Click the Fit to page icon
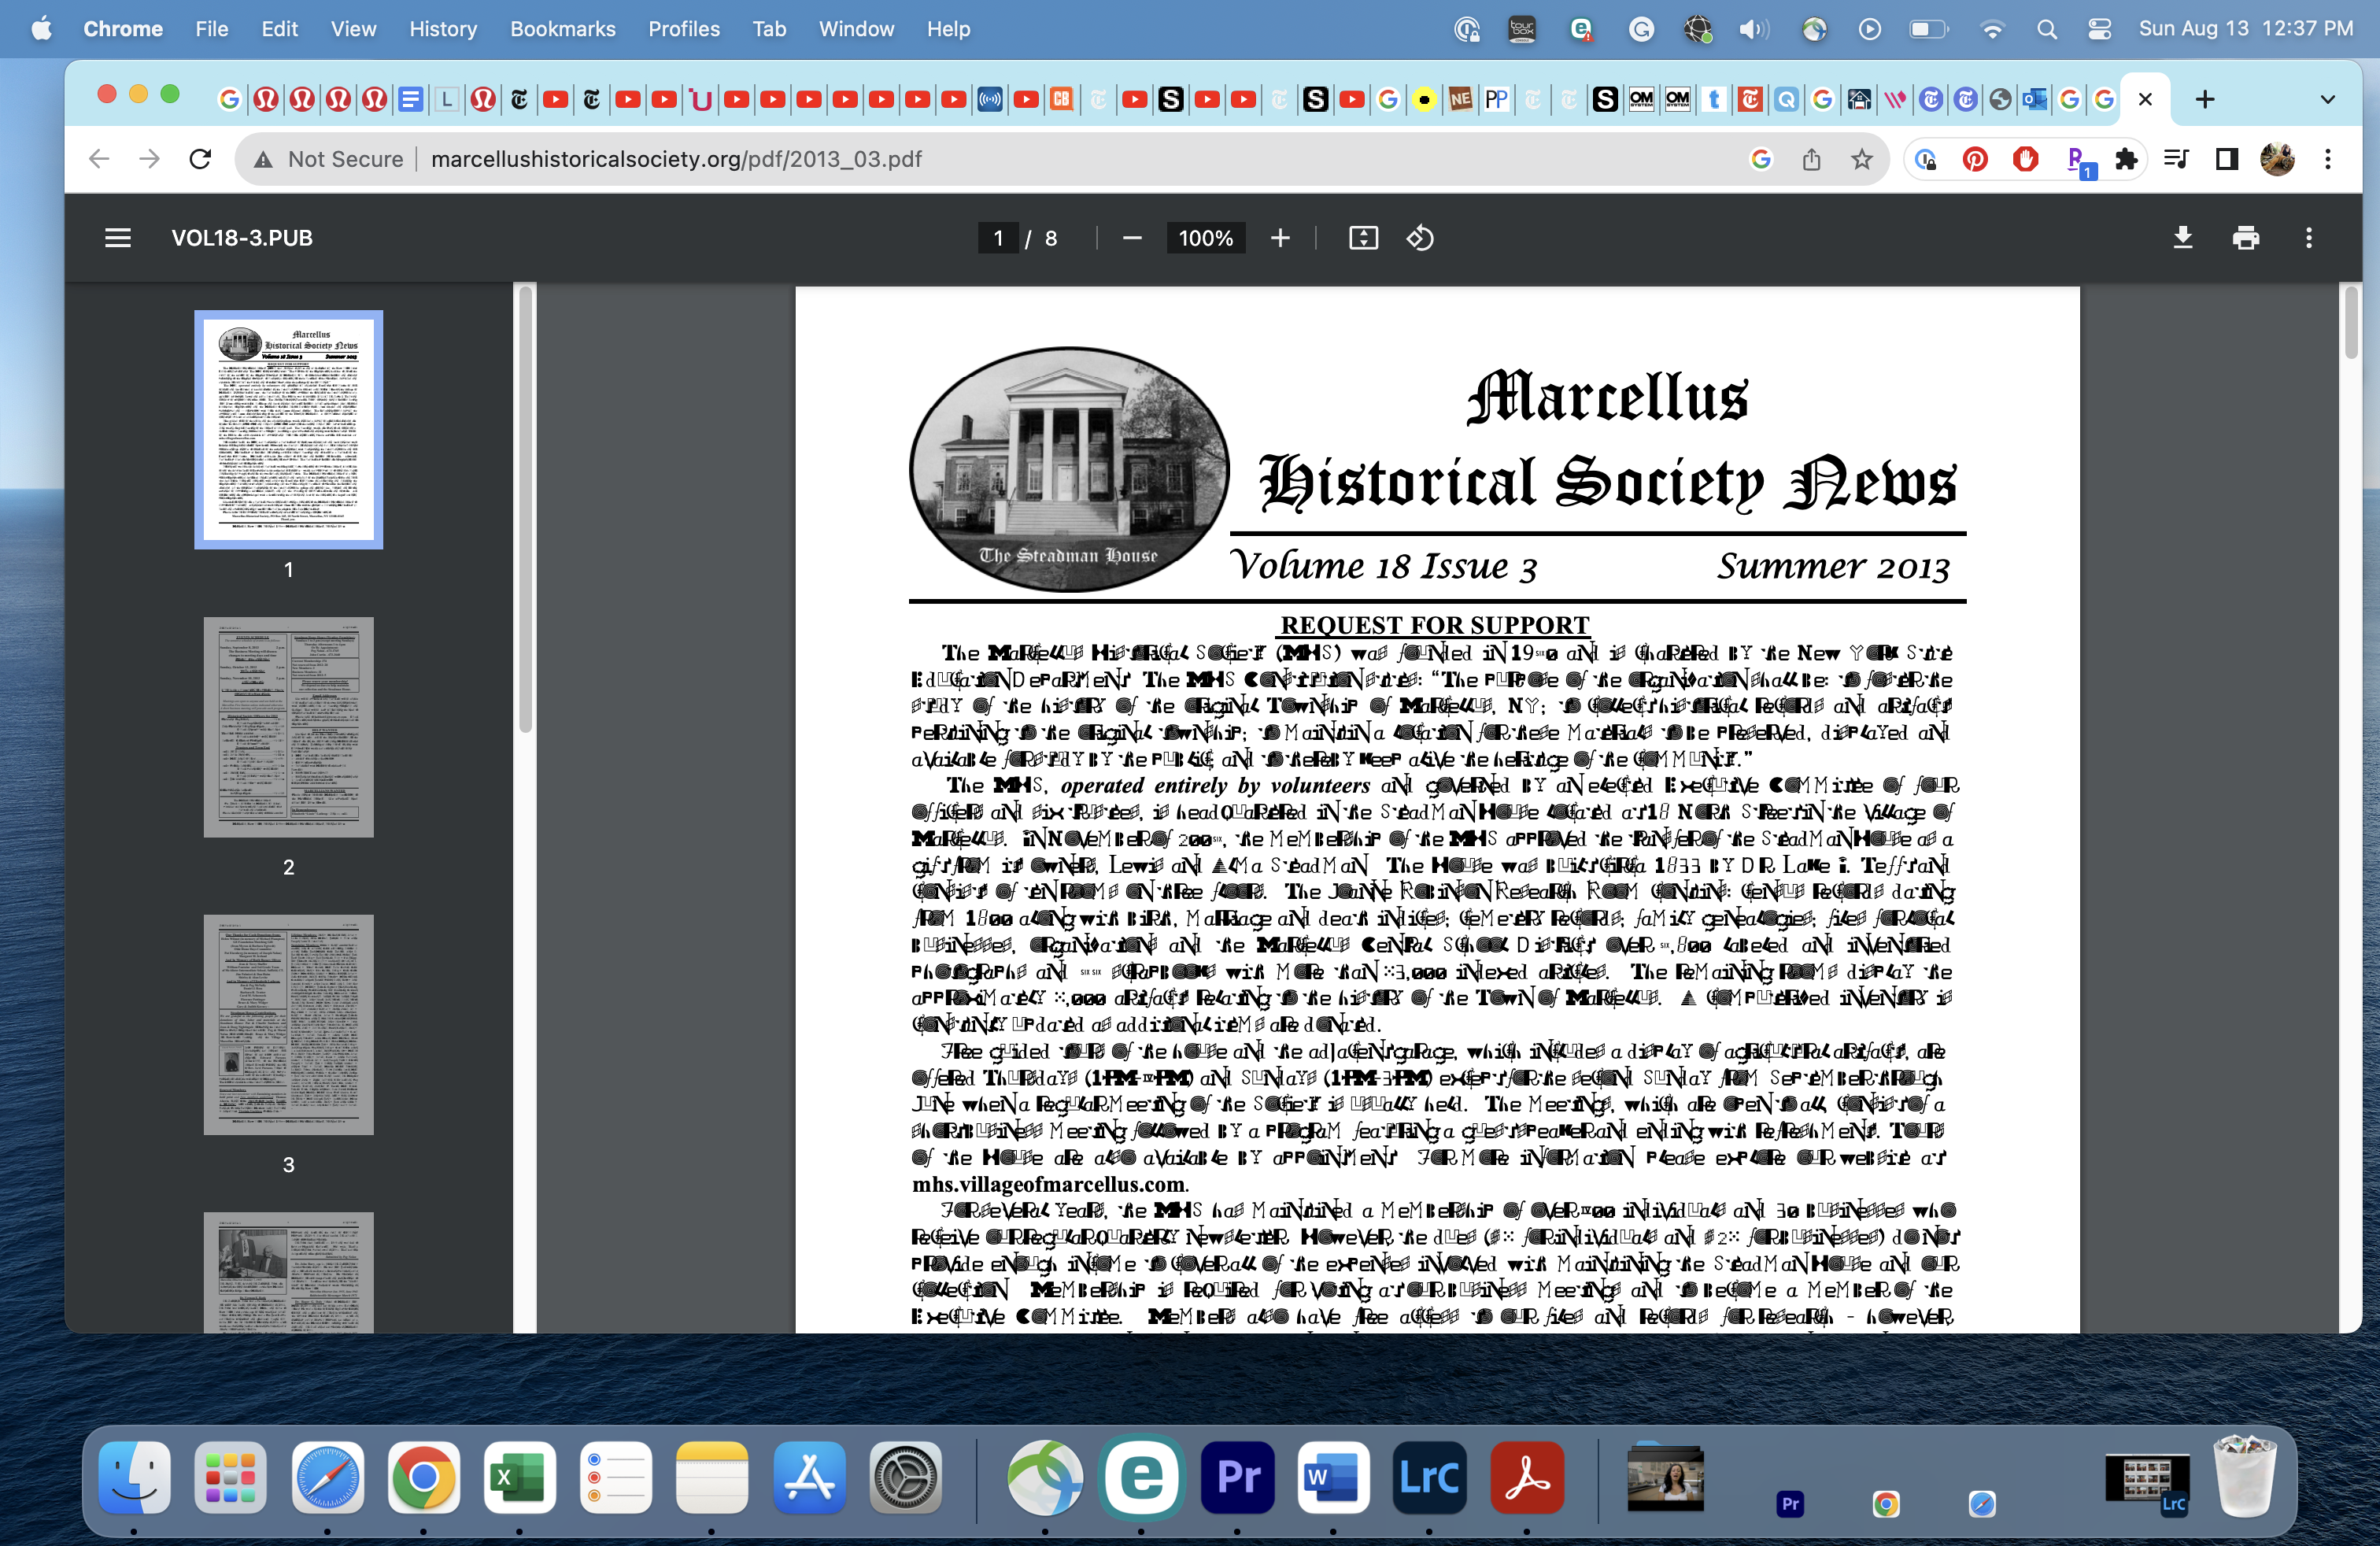Viewport: 2380px width, 1546px height. tap(1363, 238)
